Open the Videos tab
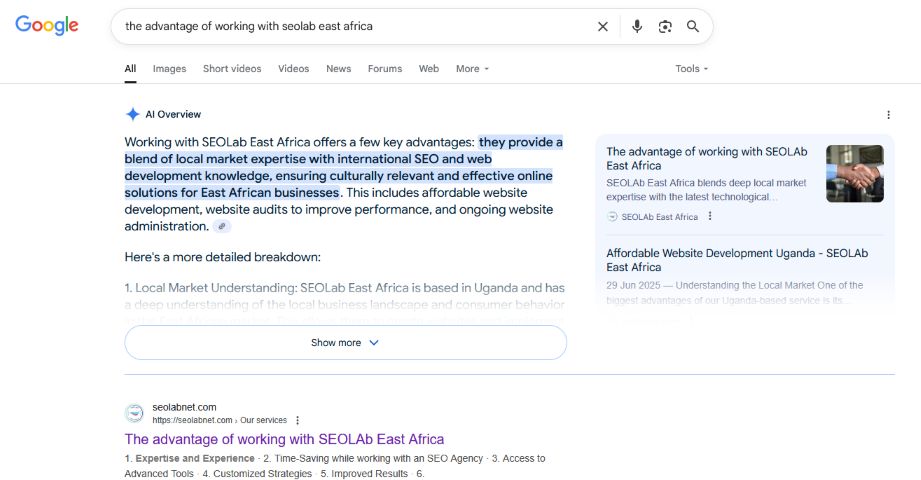This screenshot has height=480, width=921. click(294, 69)
